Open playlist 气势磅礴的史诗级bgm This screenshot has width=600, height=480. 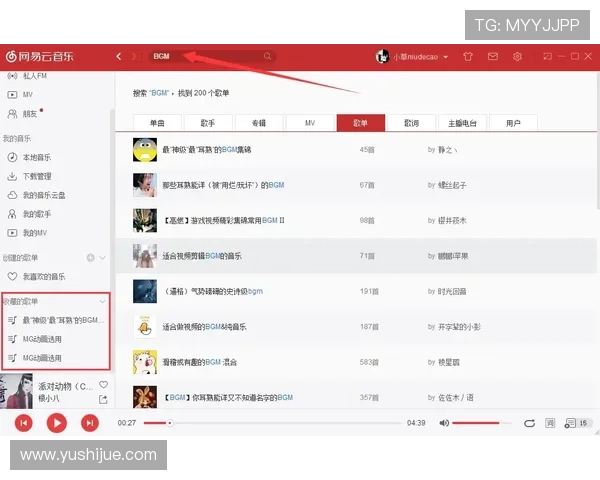(212, 291)
